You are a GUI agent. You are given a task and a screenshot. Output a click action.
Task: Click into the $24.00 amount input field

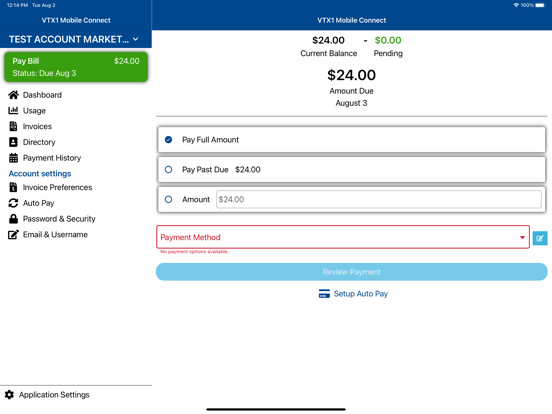(379, 199)
